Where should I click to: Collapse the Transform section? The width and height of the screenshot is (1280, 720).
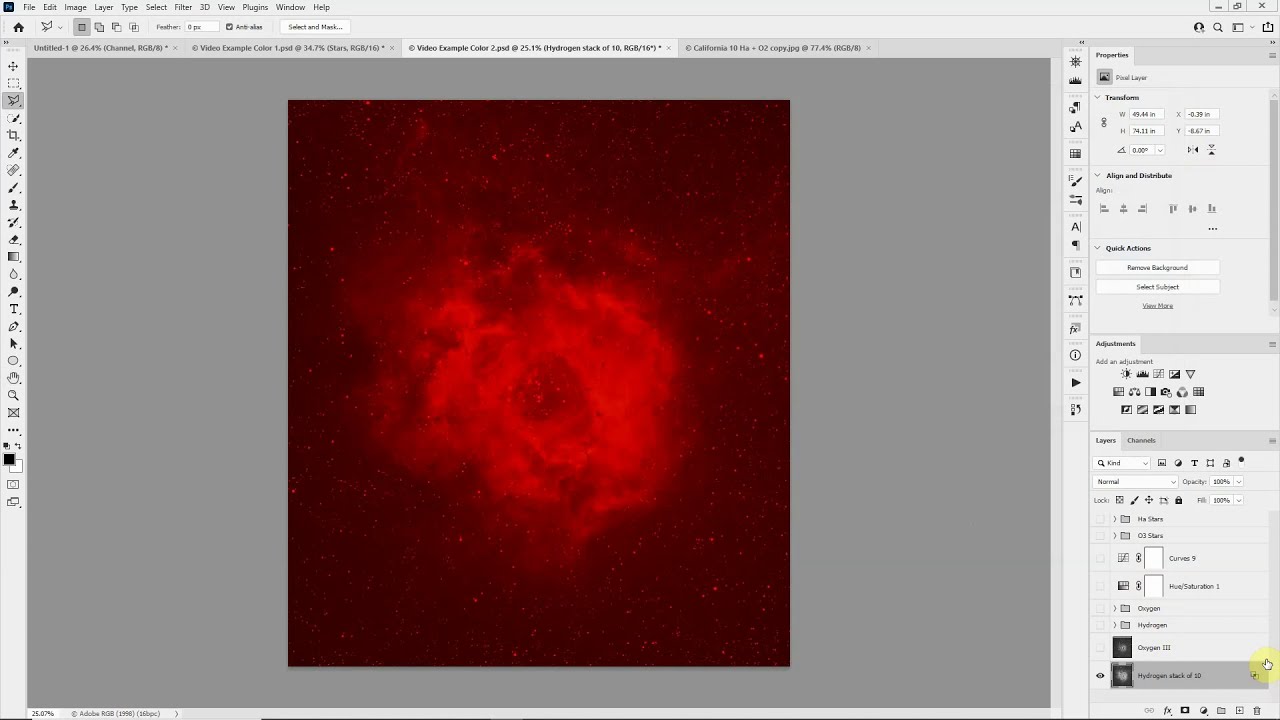coord(1098,98)
